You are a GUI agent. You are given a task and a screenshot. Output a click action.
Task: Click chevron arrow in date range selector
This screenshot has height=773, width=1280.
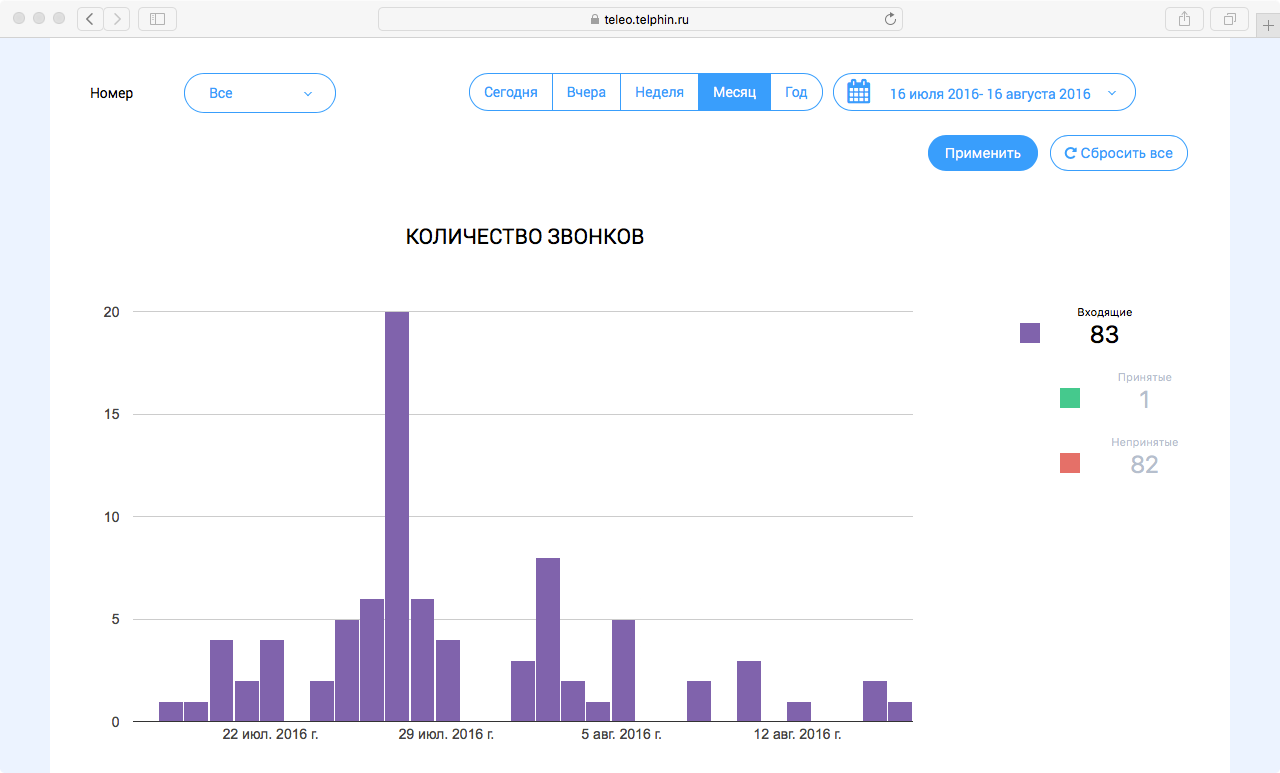(x=1112, y=93)
